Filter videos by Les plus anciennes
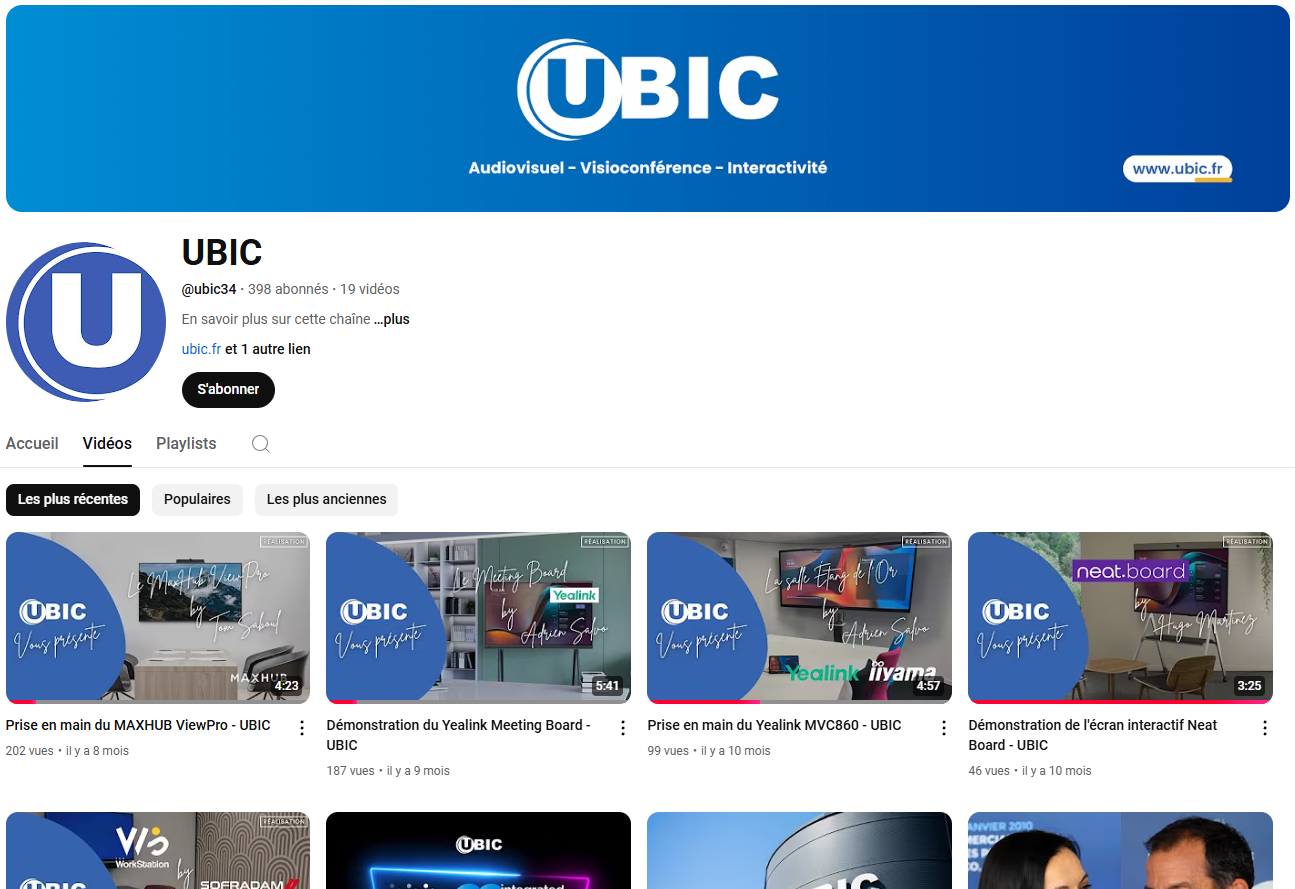 (327, 499)
